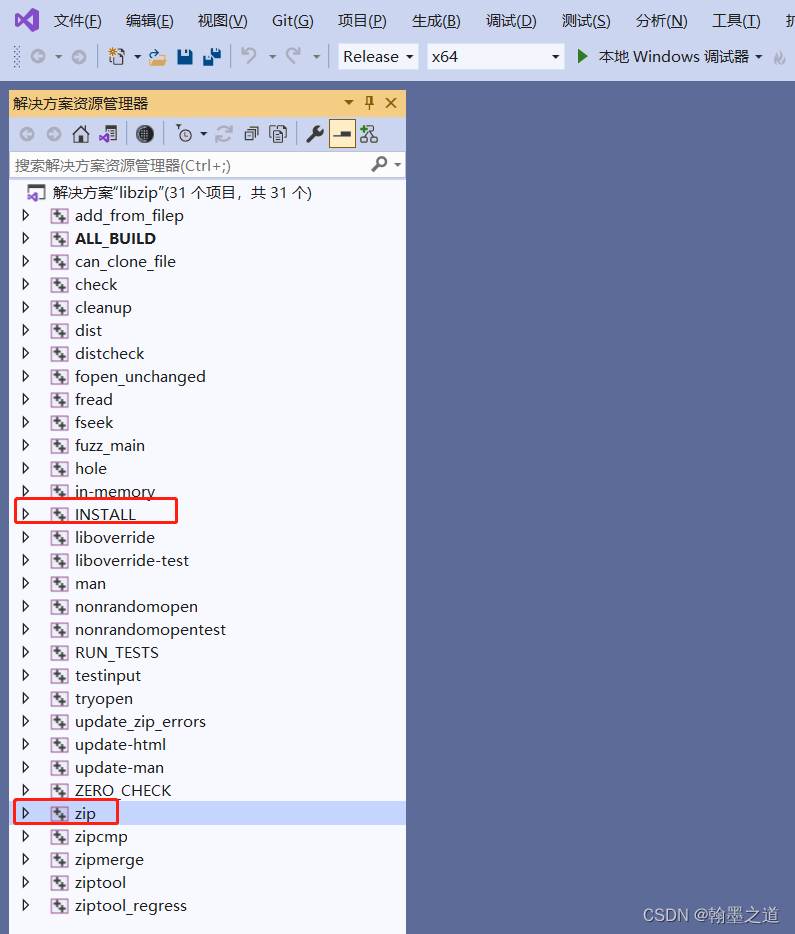
Task: Switch views icon in Solution Explorer
Action: tap(108, 134)
